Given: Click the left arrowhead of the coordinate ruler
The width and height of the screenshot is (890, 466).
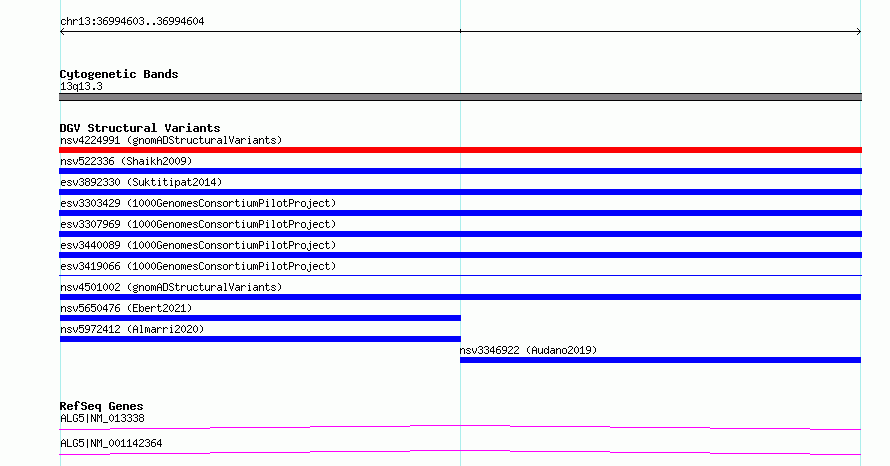Looking at the screenshot, I should coord(62,32).
